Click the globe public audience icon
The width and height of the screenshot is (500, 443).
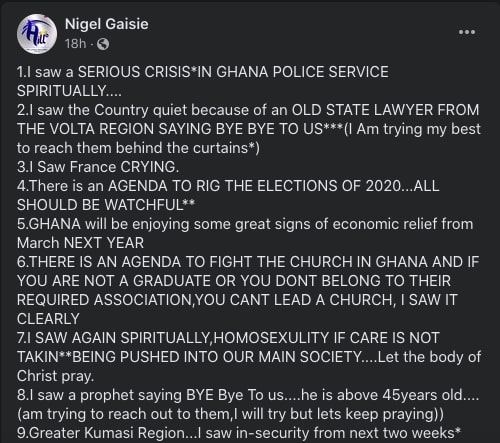point(103,44)
